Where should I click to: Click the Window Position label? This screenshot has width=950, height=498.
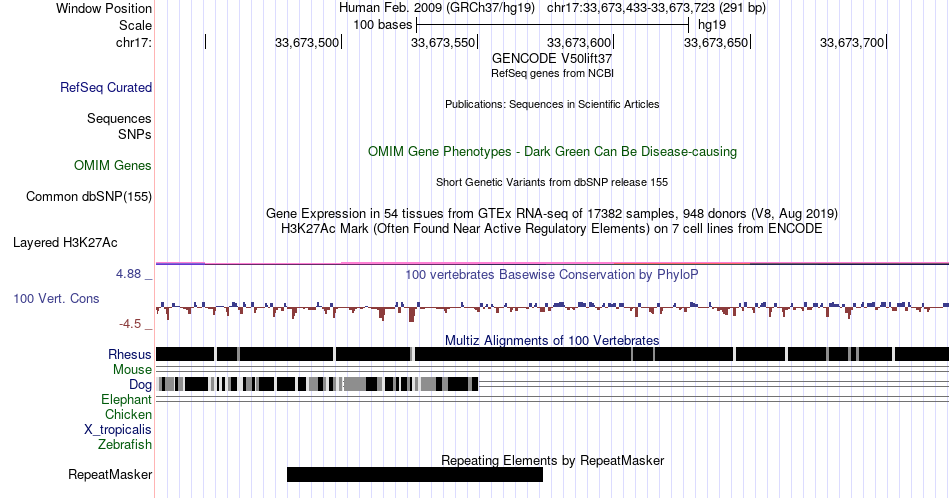pyautogui.click(x=104, y=8)
